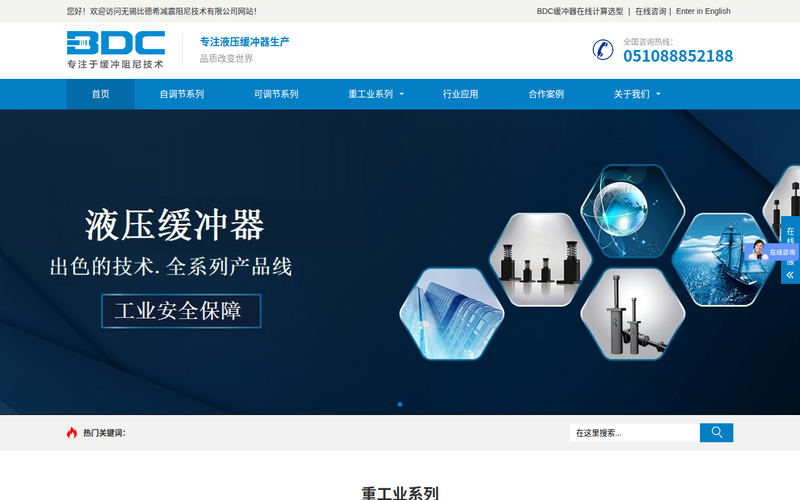Expand the 重工业系列 dropdown arrow
The width and height of the screenshot is (800, 500).
[x=402, y=94]
